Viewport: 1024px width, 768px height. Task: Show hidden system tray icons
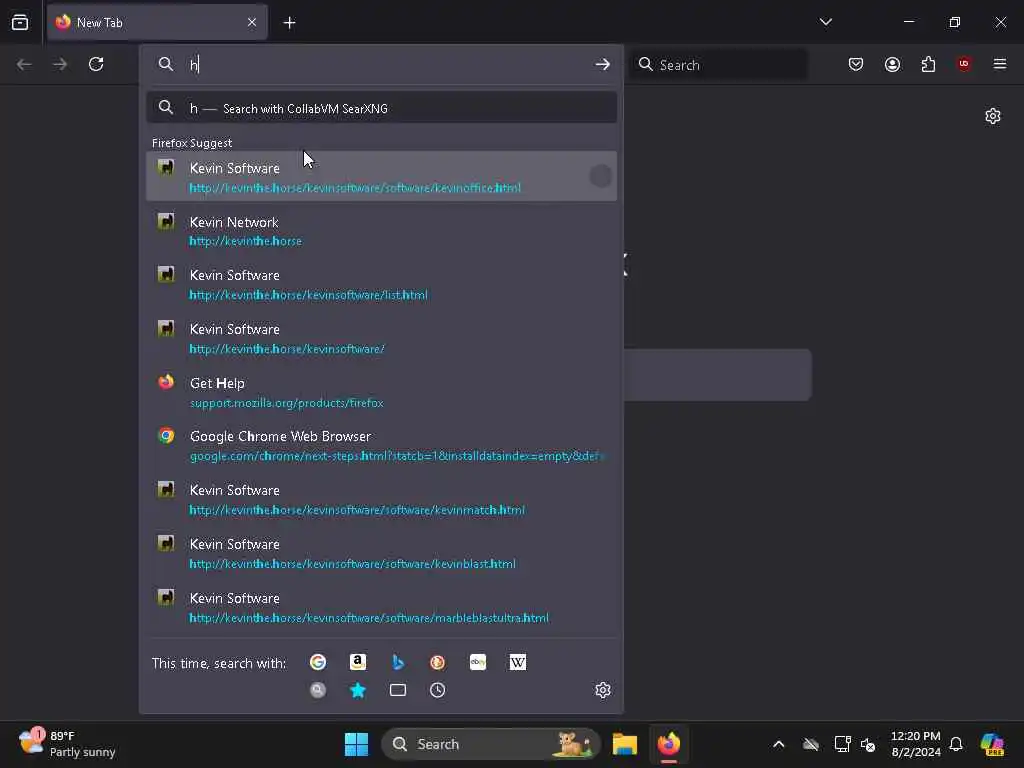click(x=778, y=744)
